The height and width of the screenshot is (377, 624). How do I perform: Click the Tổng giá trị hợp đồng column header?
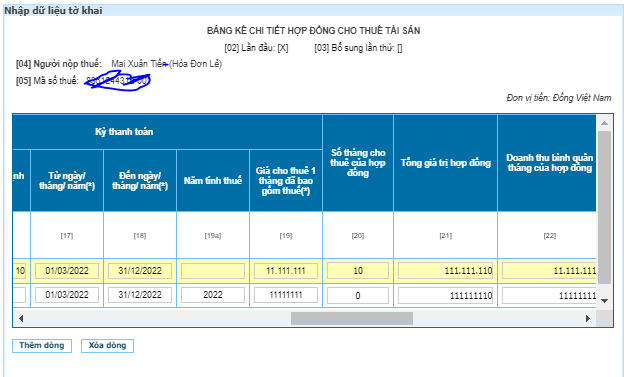[x=445, y=163]
